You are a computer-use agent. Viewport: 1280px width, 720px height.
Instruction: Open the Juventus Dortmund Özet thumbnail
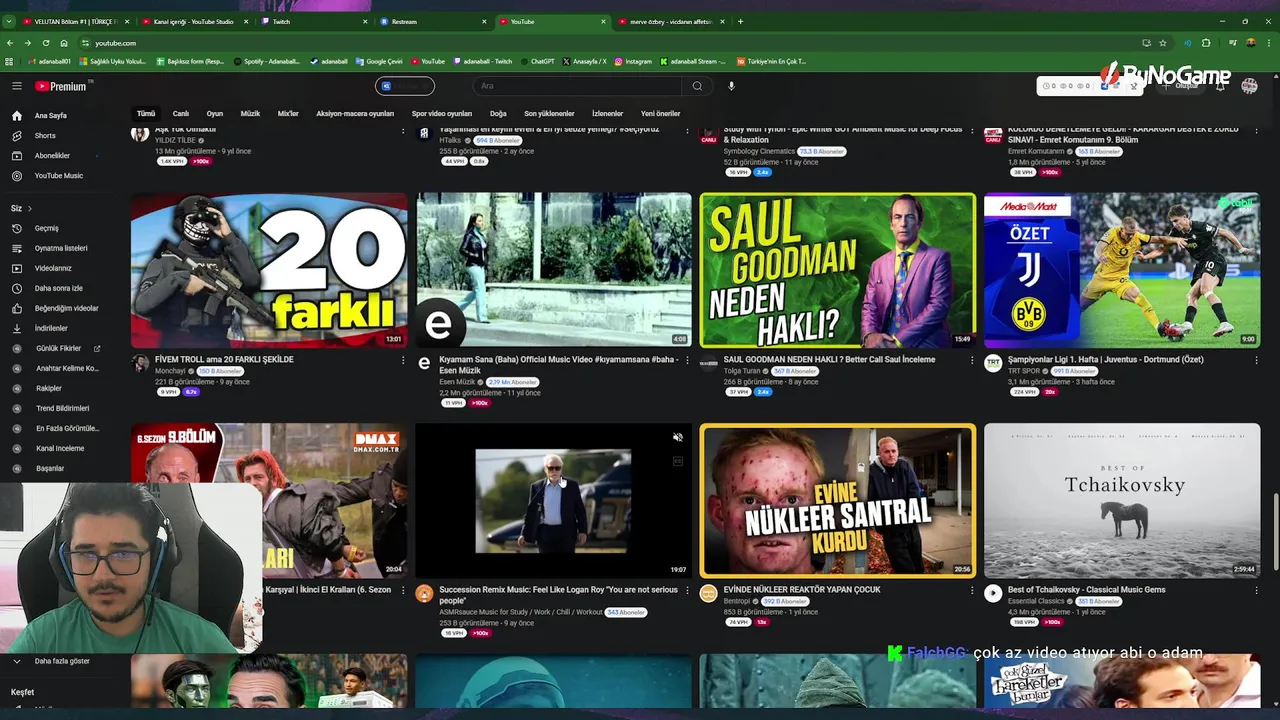[x=1122, y=270]
